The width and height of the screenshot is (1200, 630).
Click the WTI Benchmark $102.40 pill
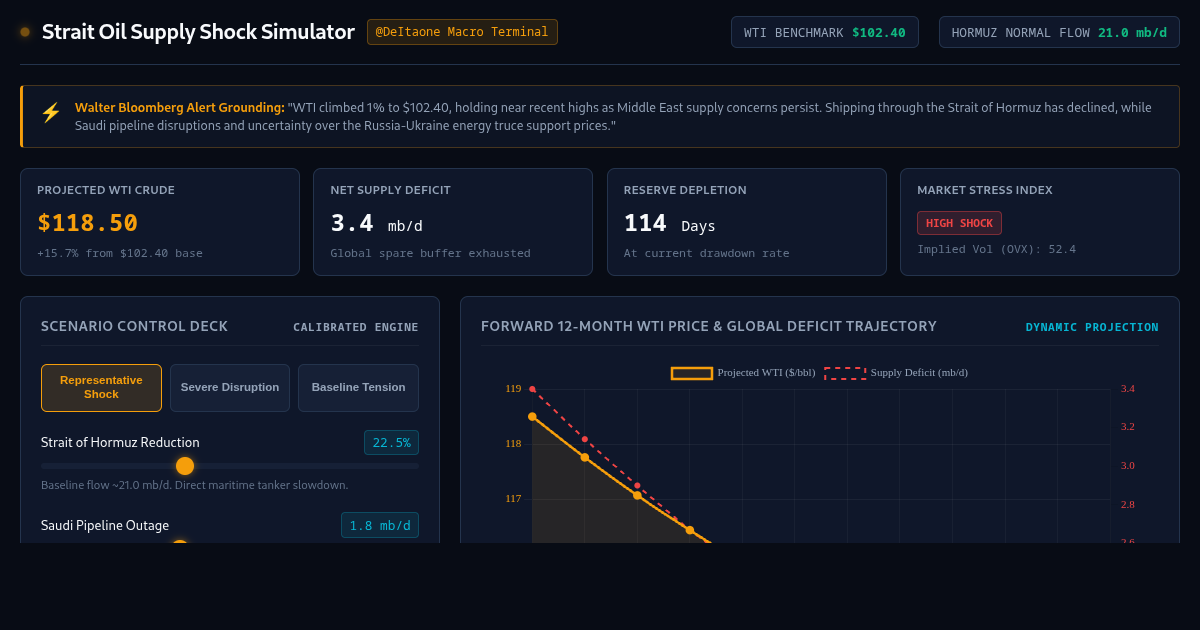825,32
